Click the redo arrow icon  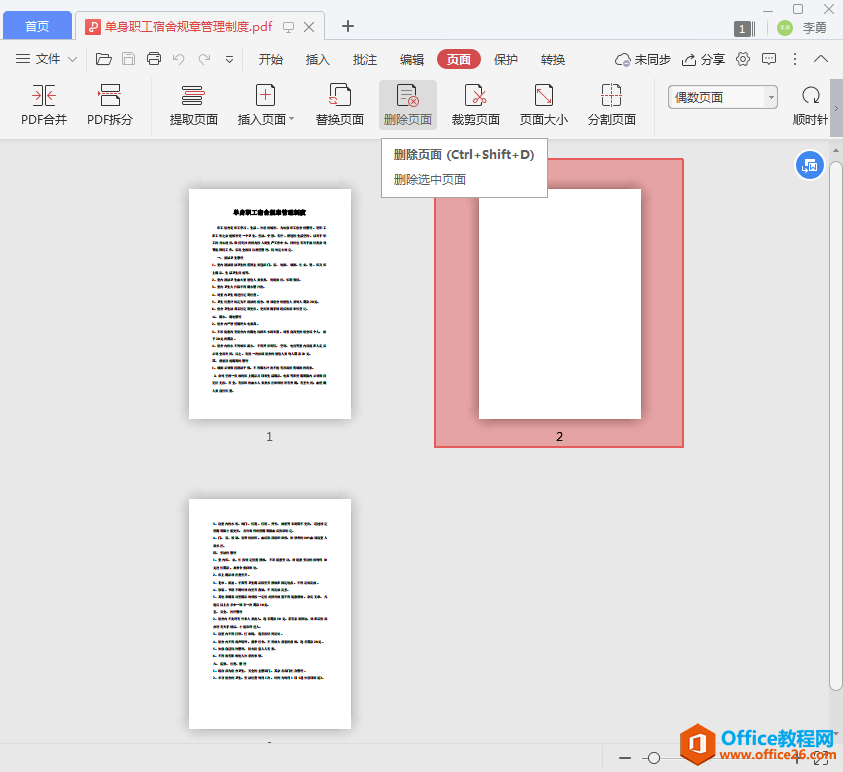[204, 59]
